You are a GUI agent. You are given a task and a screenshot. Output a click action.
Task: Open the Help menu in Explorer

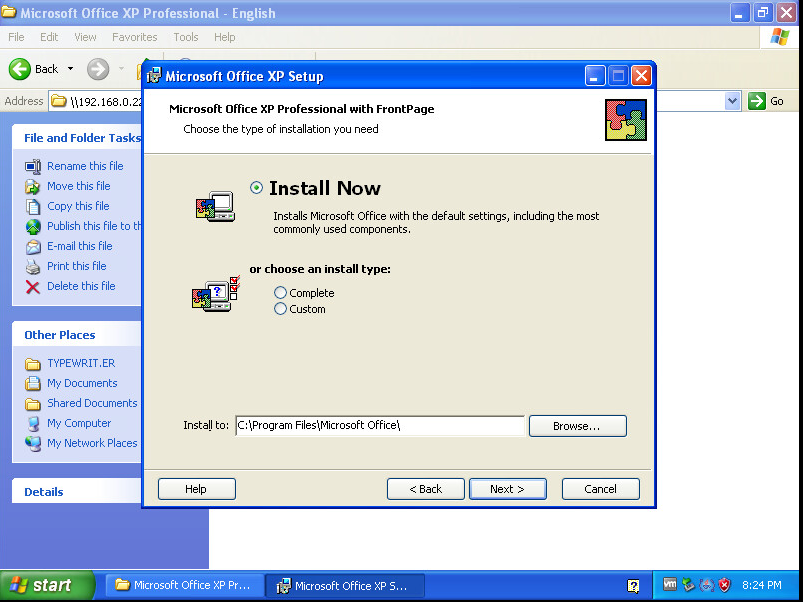[224, 37]
